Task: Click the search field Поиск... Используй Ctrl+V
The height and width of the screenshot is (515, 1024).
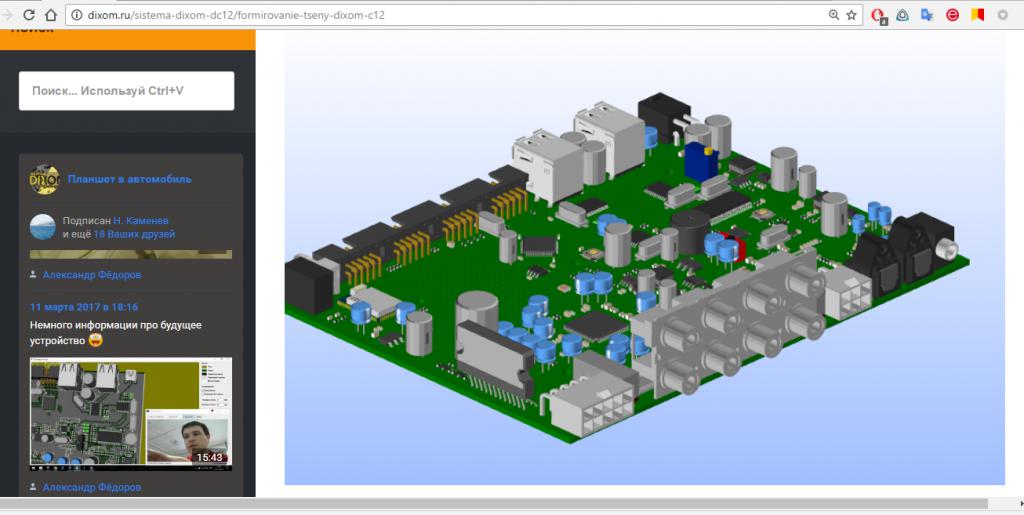Action: click(126, 91)
